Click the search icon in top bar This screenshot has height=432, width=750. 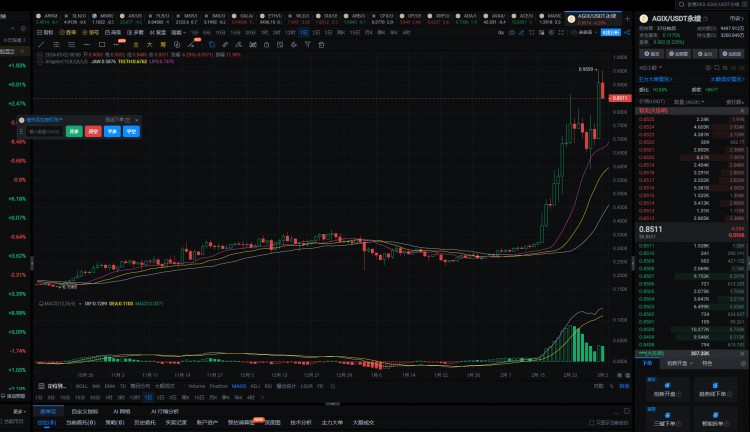682,4
